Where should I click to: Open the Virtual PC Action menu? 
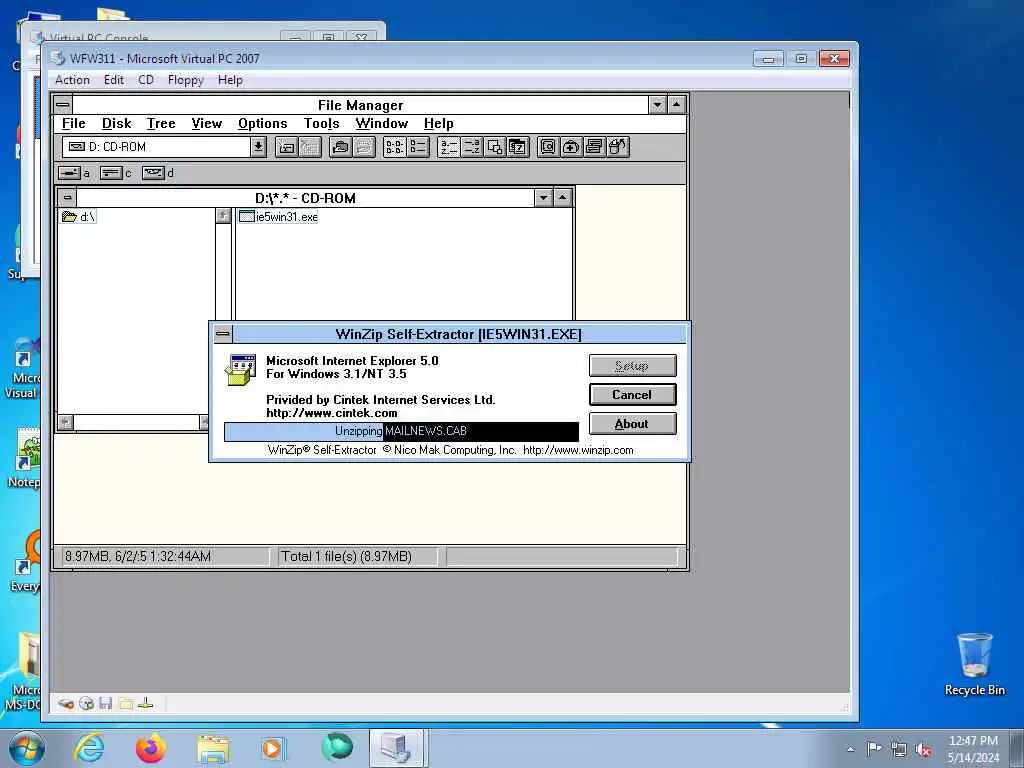click(72, 80)
